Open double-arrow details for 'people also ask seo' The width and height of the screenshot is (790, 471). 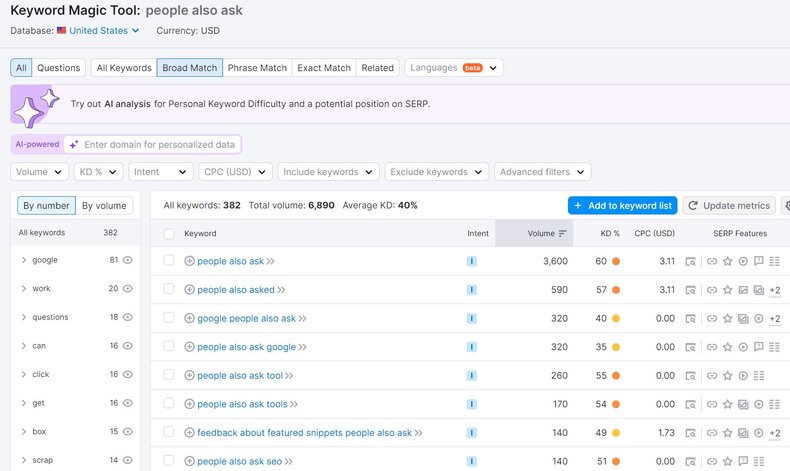click(289, 461)
